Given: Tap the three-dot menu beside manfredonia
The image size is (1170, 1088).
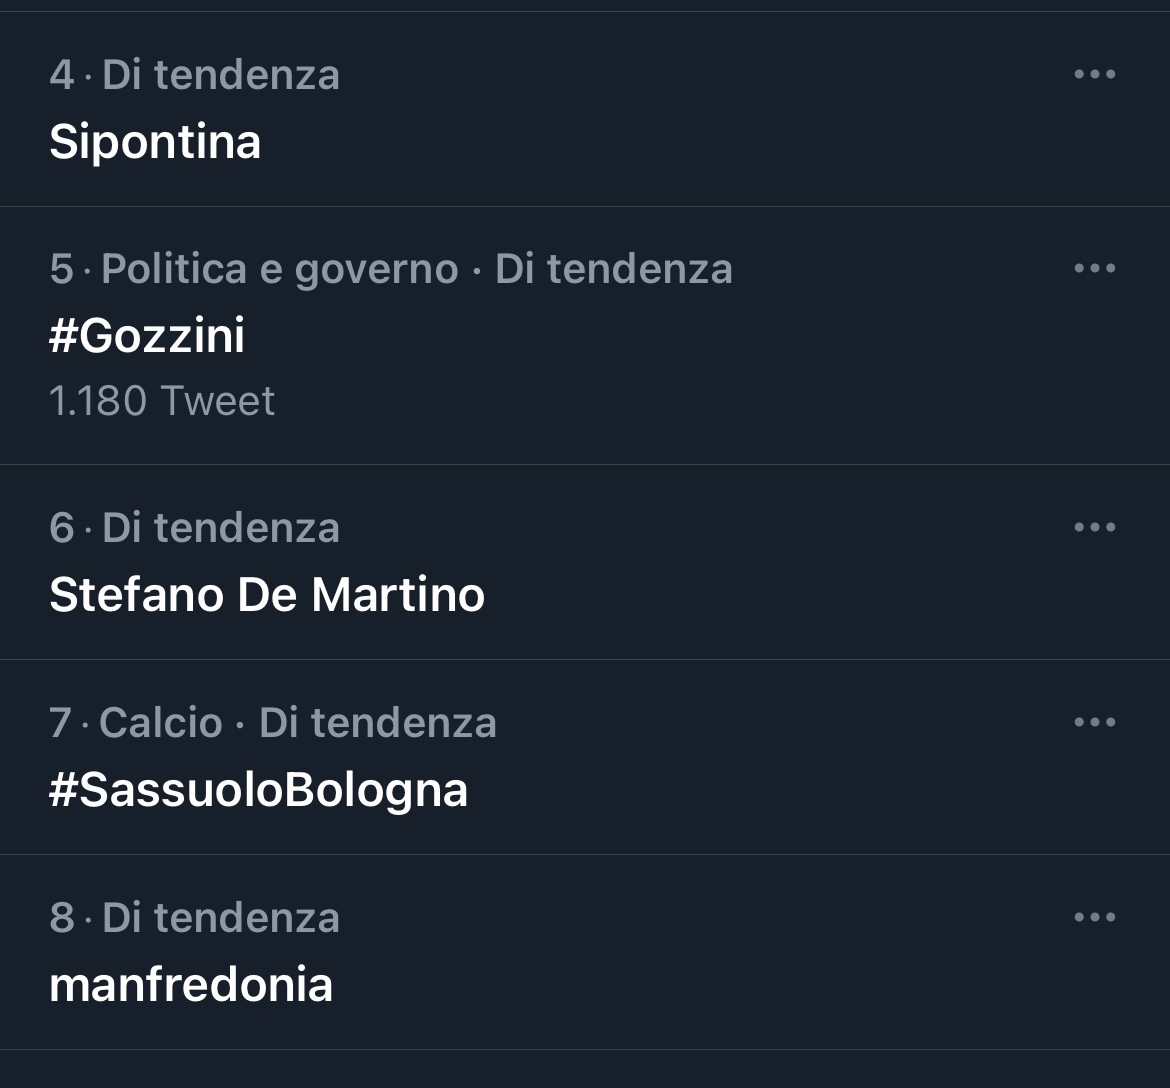Looking at the screenshot, I should pyautogui.click(x=1094, y=917).
